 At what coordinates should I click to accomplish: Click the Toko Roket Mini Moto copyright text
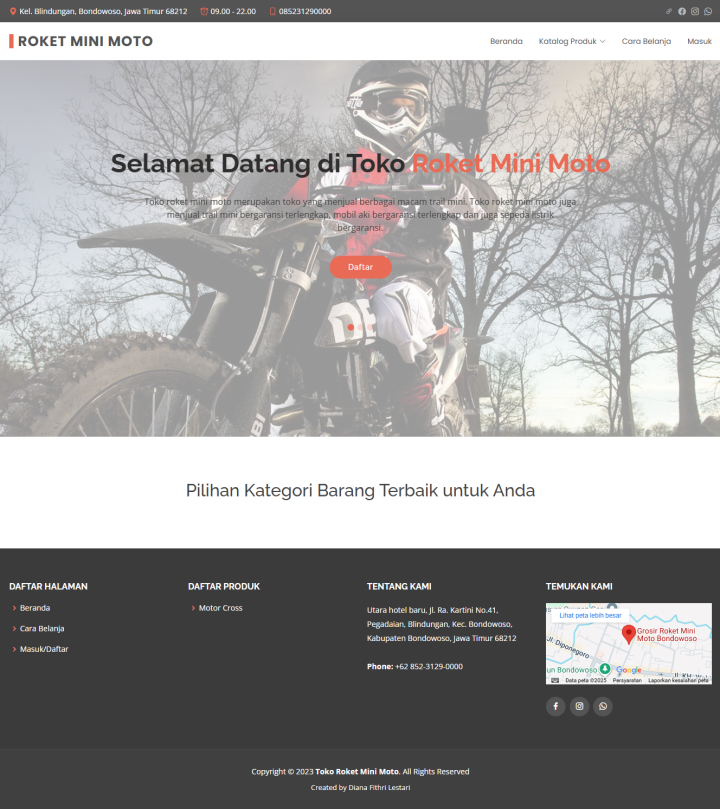pyautogui.click(x=357, y=772)
